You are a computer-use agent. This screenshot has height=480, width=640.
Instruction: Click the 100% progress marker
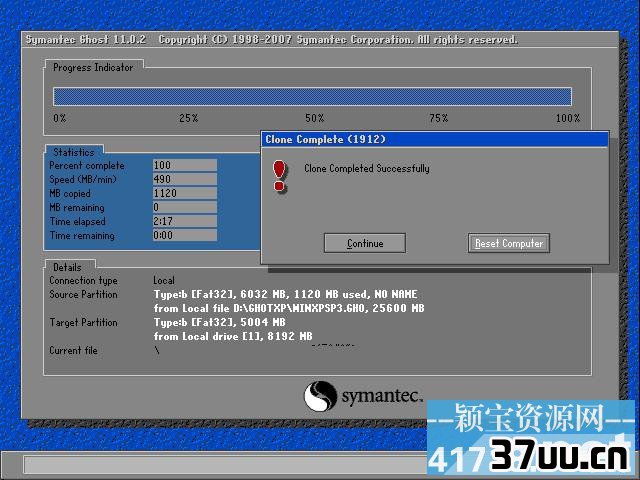[568, 118]
